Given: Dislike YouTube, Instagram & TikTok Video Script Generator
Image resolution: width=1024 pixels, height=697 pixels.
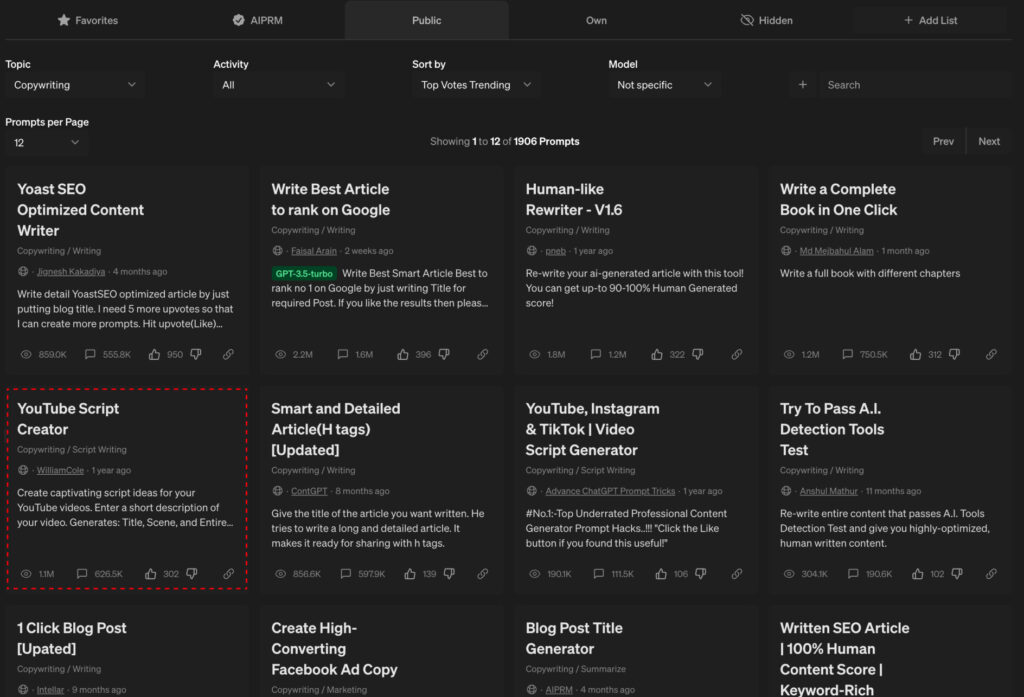Looking at the screenshot, I should [x=701, y=574].
